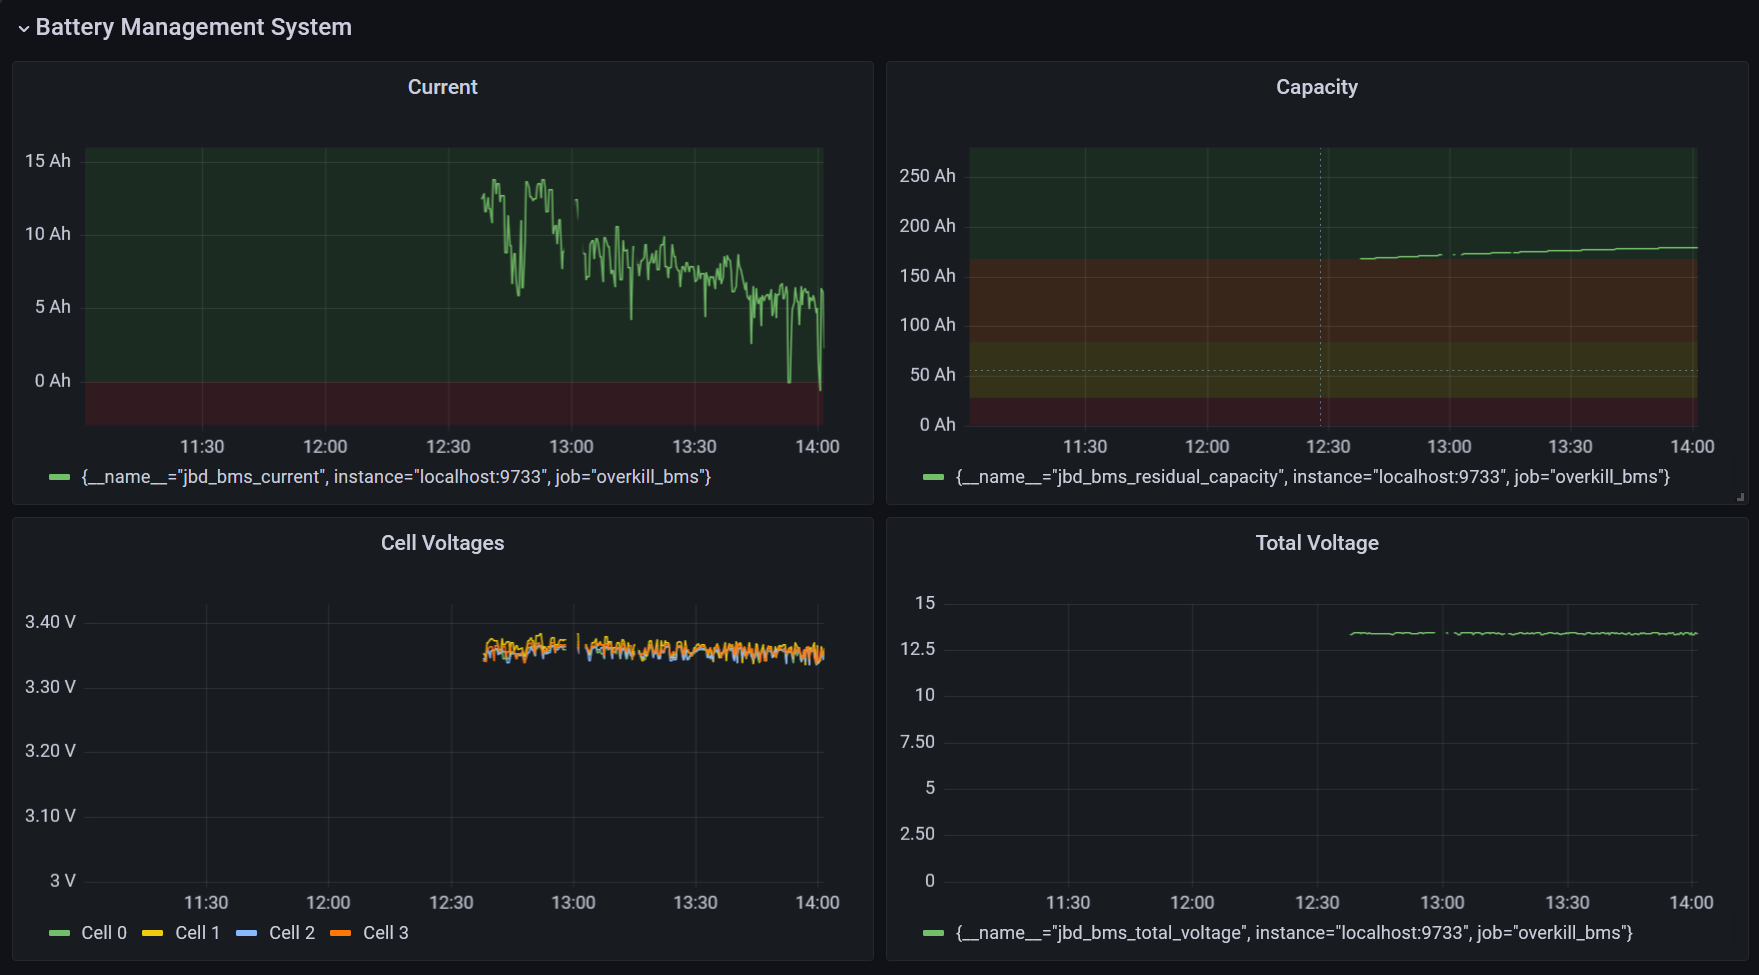Click the 3 V label on Cell Voltages
1759x975 pixels.
[x=63, y=881]
